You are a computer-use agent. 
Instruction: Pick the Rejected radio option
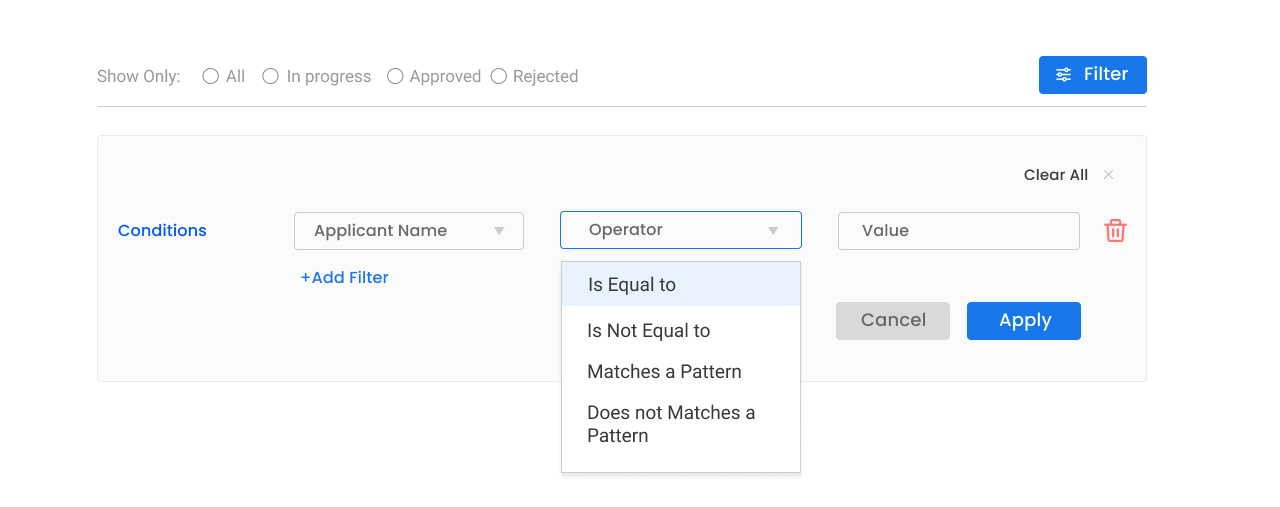pyautogui.click(x=499, y=76)
